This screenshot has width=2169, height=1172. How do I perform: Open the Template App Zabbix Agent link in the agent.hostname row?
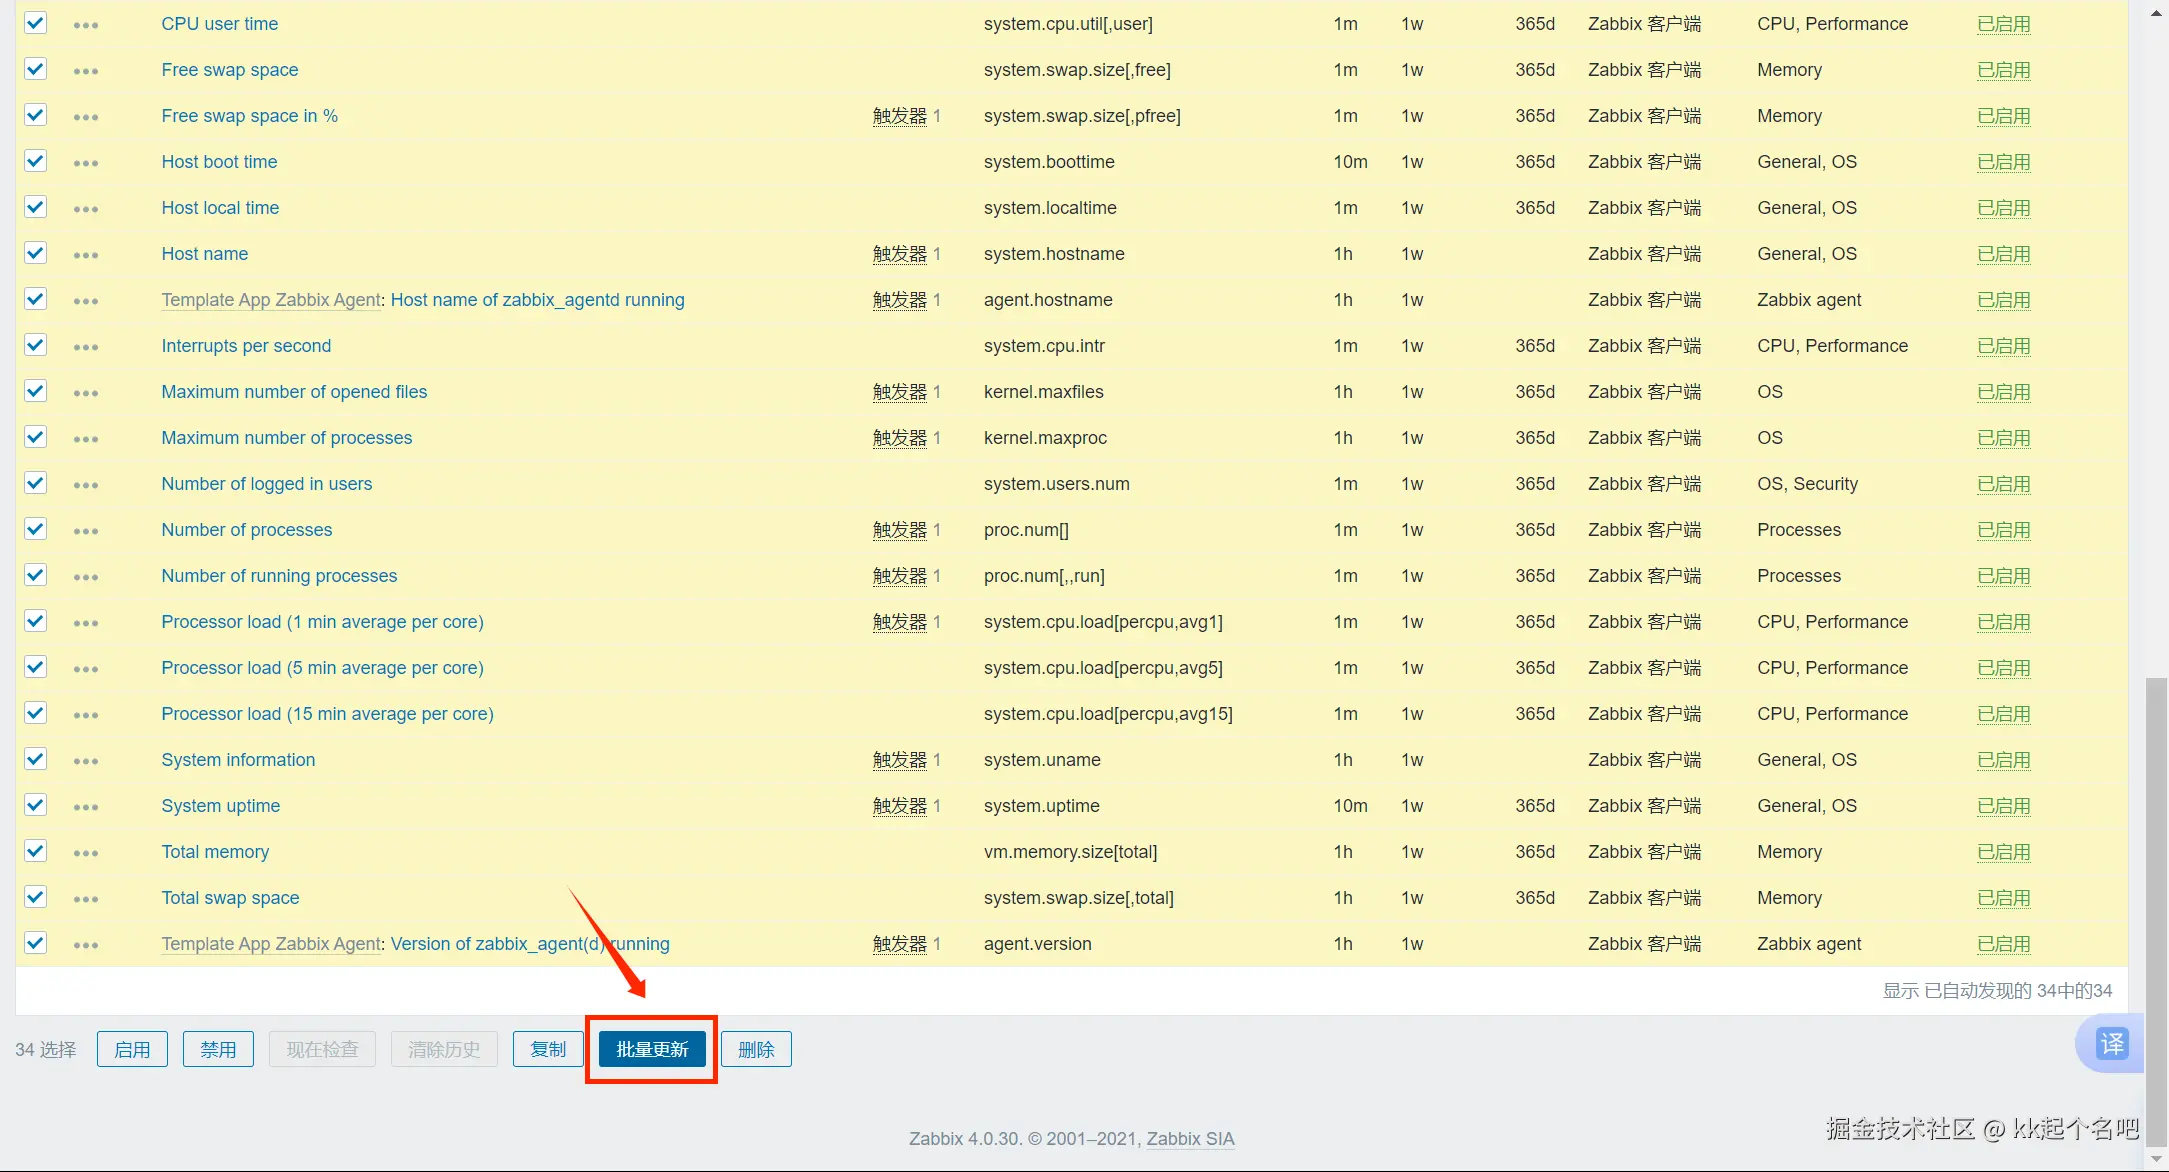tap(271, 300)
